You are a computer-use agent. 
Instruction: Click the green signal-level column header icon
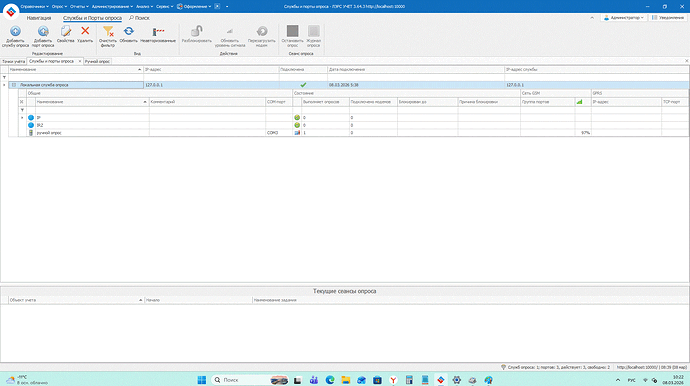pyautogui.click(x=580, y=102)
